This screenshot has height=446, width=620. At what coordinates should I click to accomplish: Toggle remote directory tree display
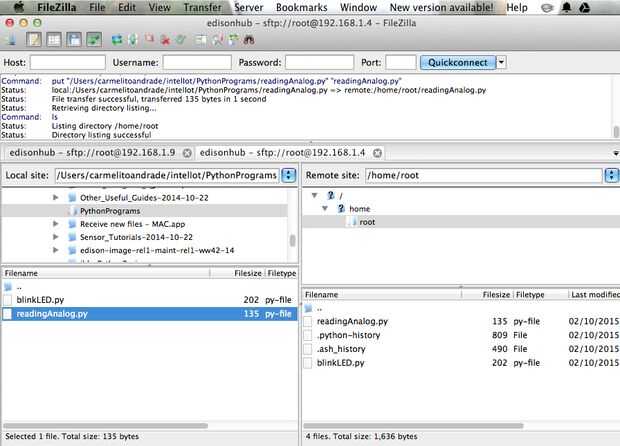coord(74,40)
